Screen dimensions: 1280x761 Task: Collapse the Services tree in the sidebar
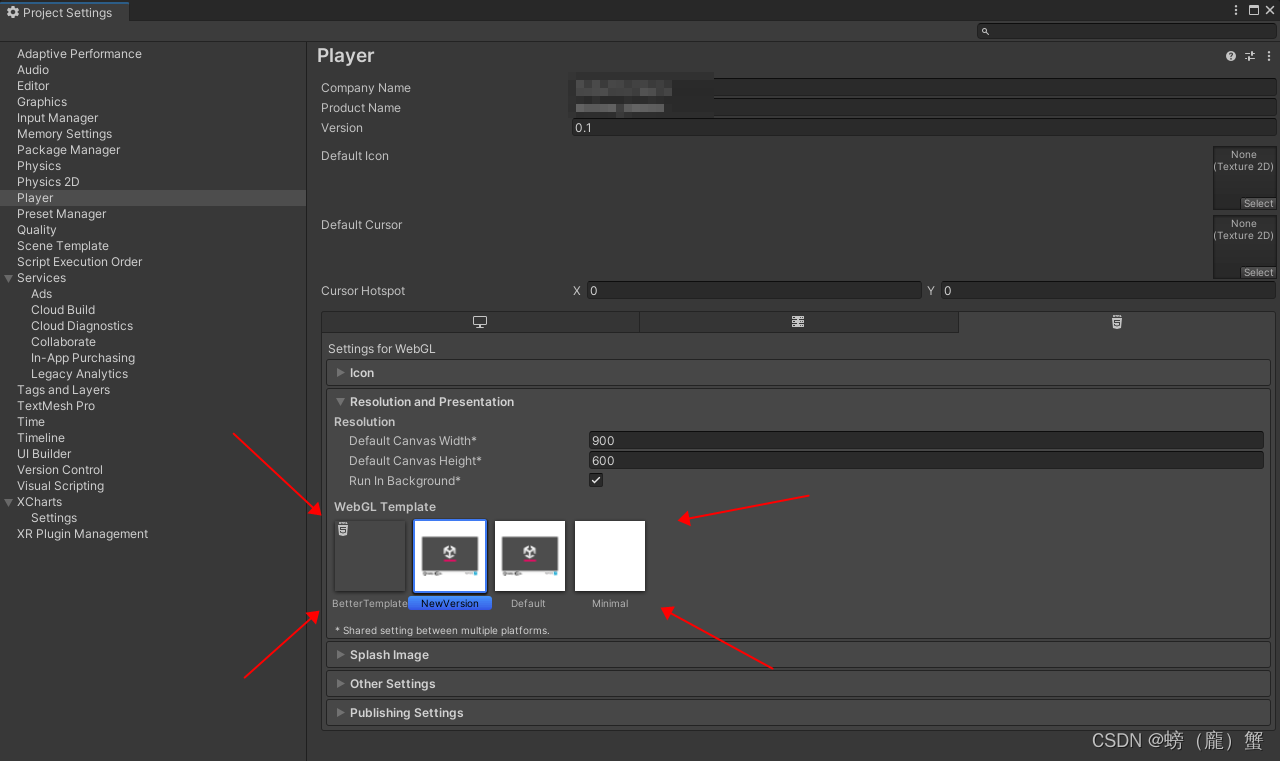tap(9, 277)
